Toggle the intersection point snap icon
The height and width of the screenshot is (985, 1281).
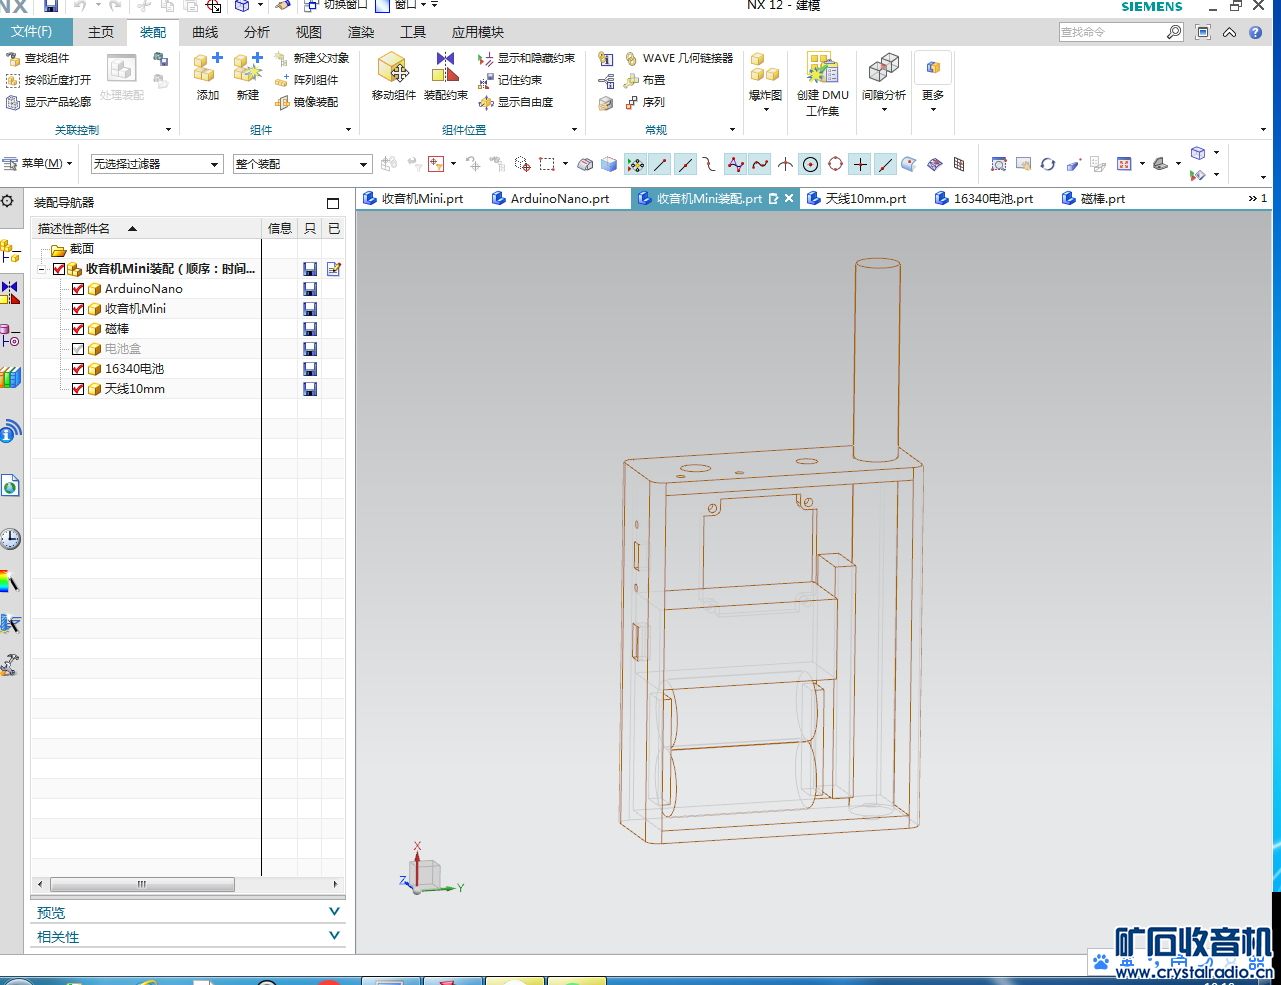[x=785, y=164]
